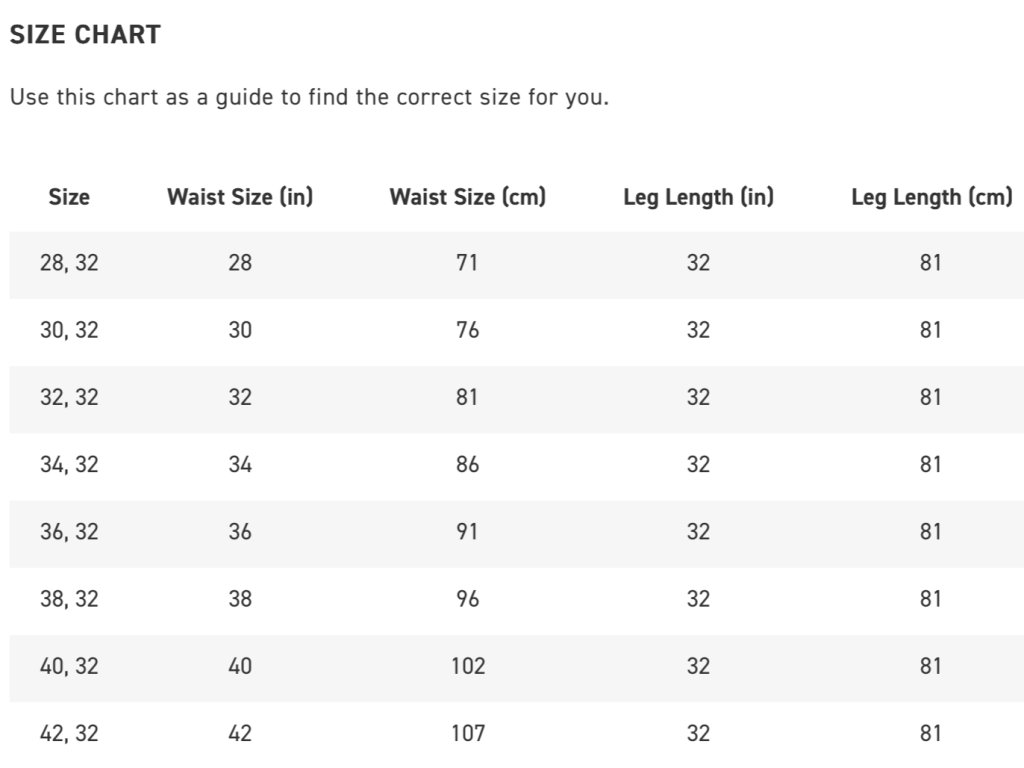This screenshot has height=768, width=1024.
Task: Click the Leg Length (in) column header
Action: tap(698, 197)
